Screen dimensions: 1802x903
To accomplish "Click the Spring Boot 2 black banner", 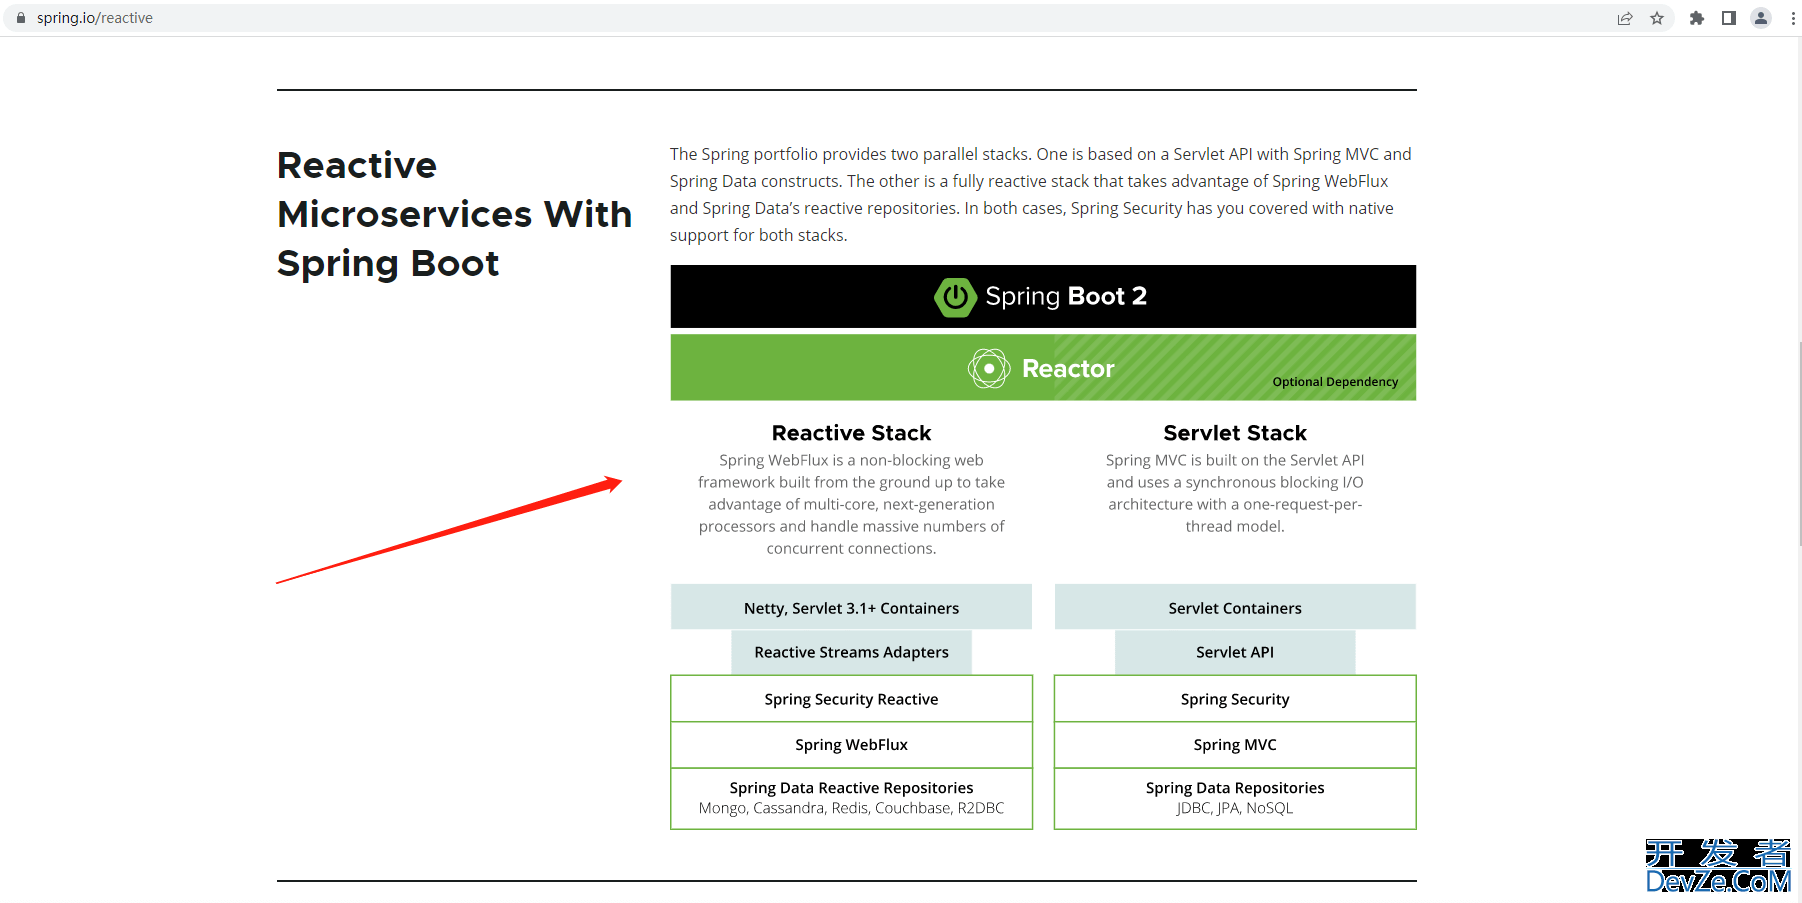I will [x=1043, y=296].
